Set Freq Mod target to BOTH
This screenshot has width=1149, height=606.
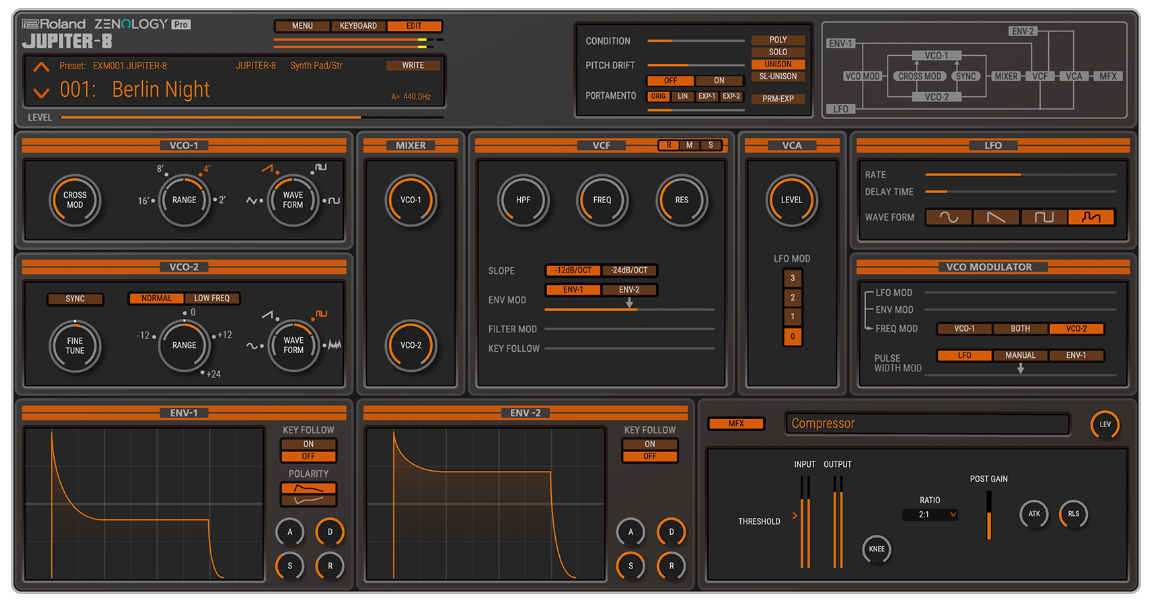1020,329
